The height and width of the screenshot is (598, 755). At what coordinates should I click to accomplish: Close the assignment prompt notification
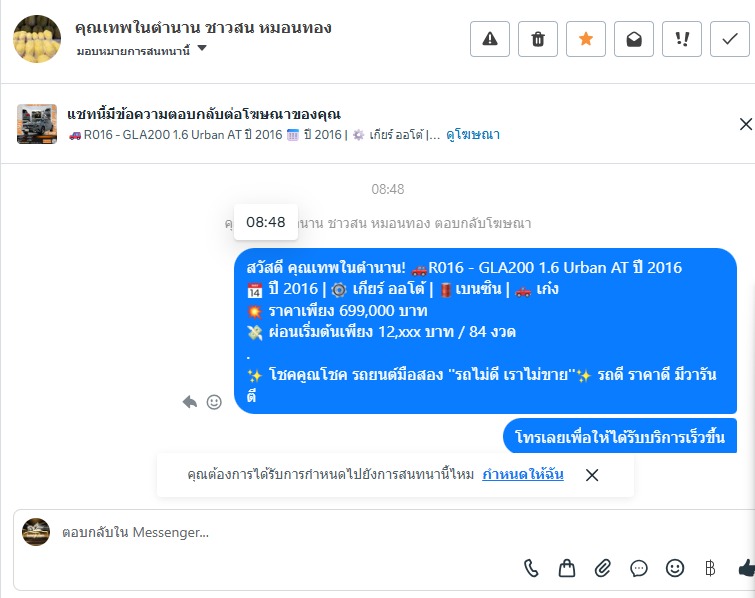click(592, 475)
